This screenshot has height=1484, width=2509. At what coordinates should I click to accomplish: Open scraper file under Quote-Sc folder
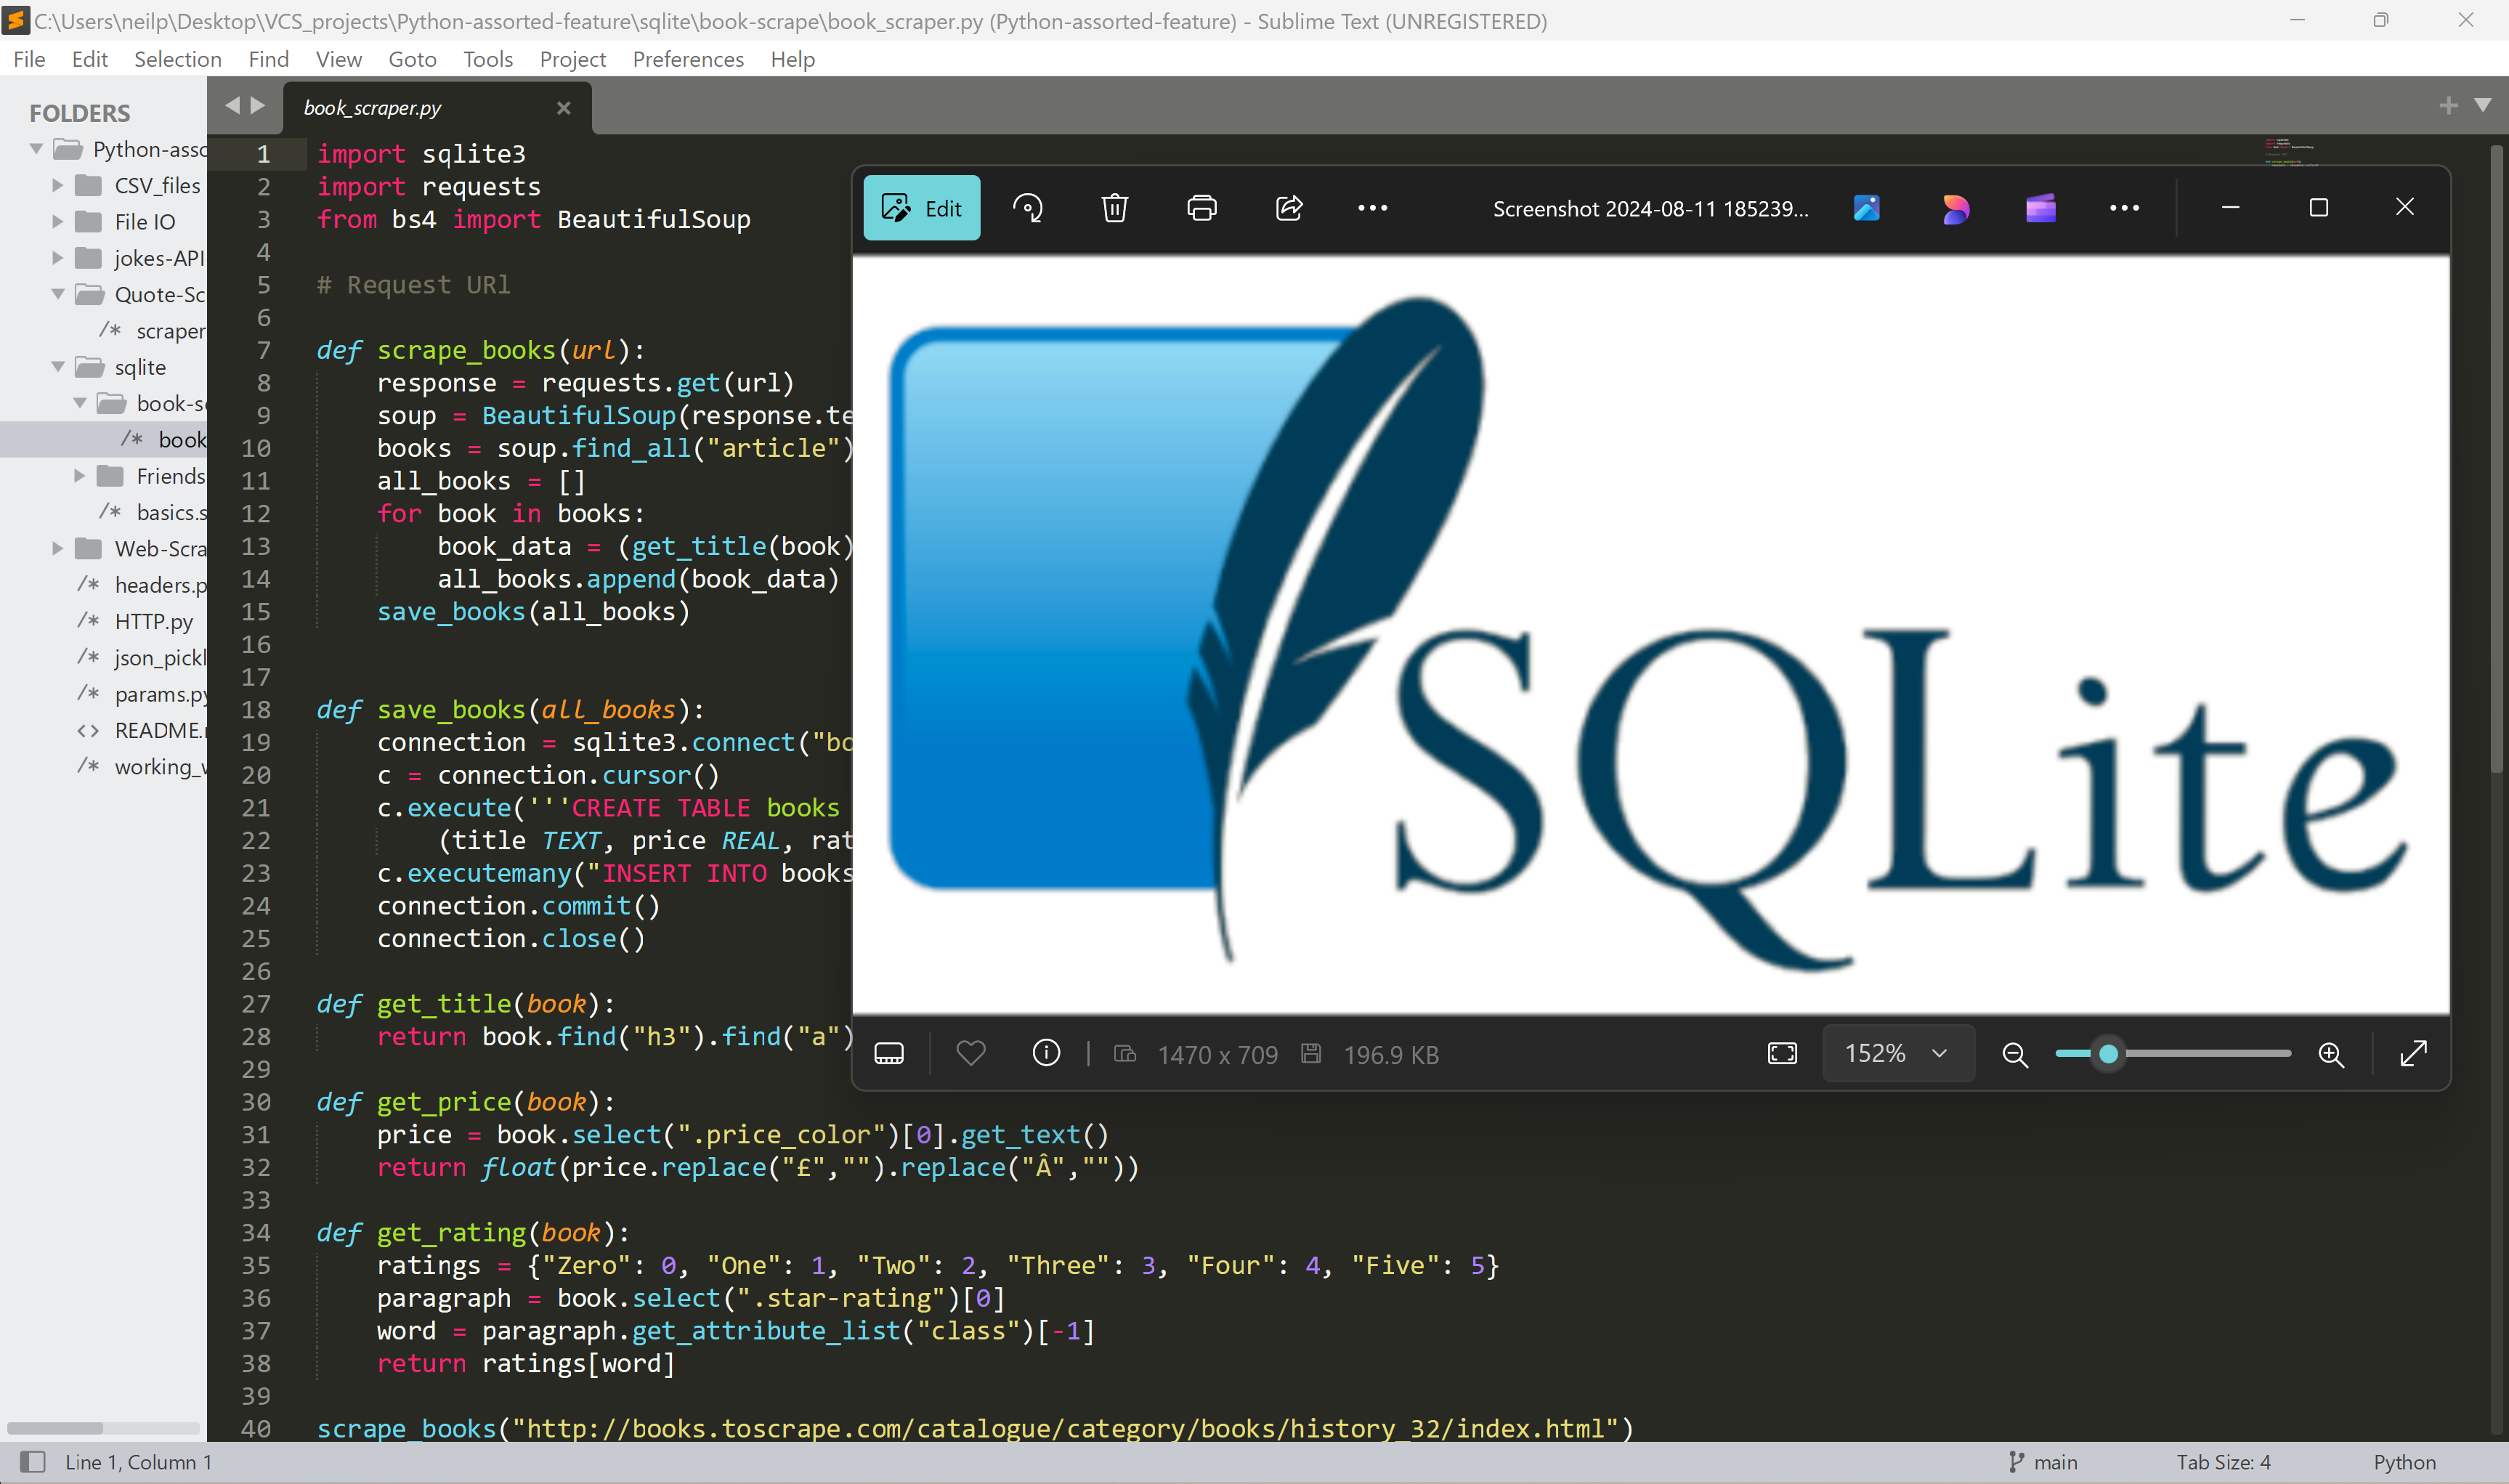[171, 331]
